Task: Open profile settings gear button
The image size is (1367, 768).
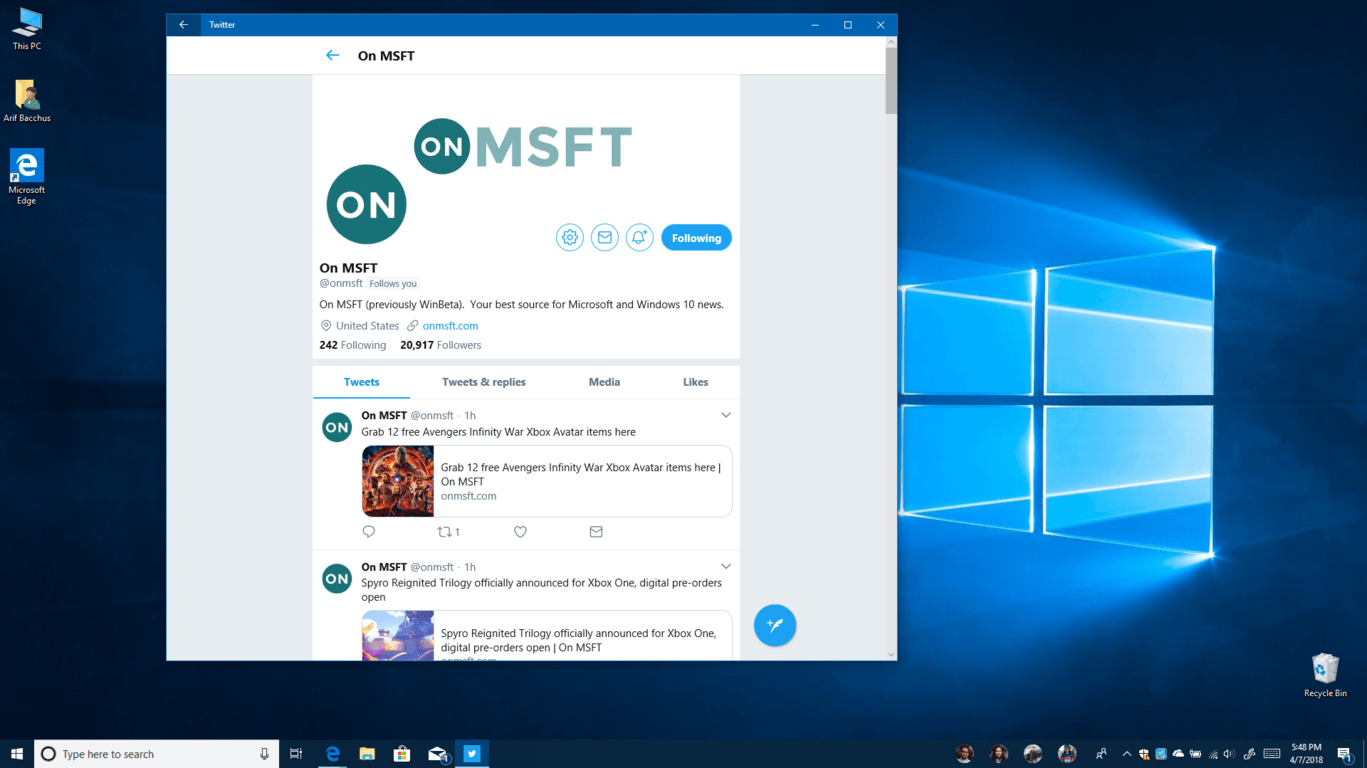Action: (570, 237)
